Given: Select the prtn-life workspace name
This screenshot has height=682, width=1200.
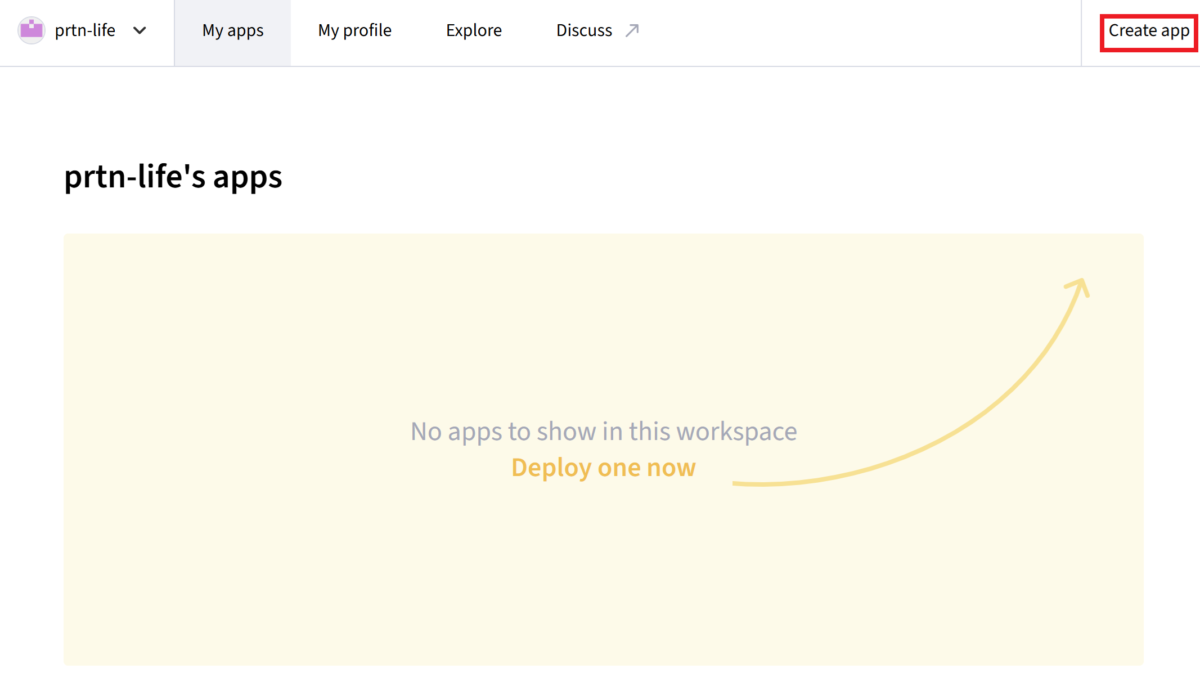Looking at the screenshot, I should point(85,30).
